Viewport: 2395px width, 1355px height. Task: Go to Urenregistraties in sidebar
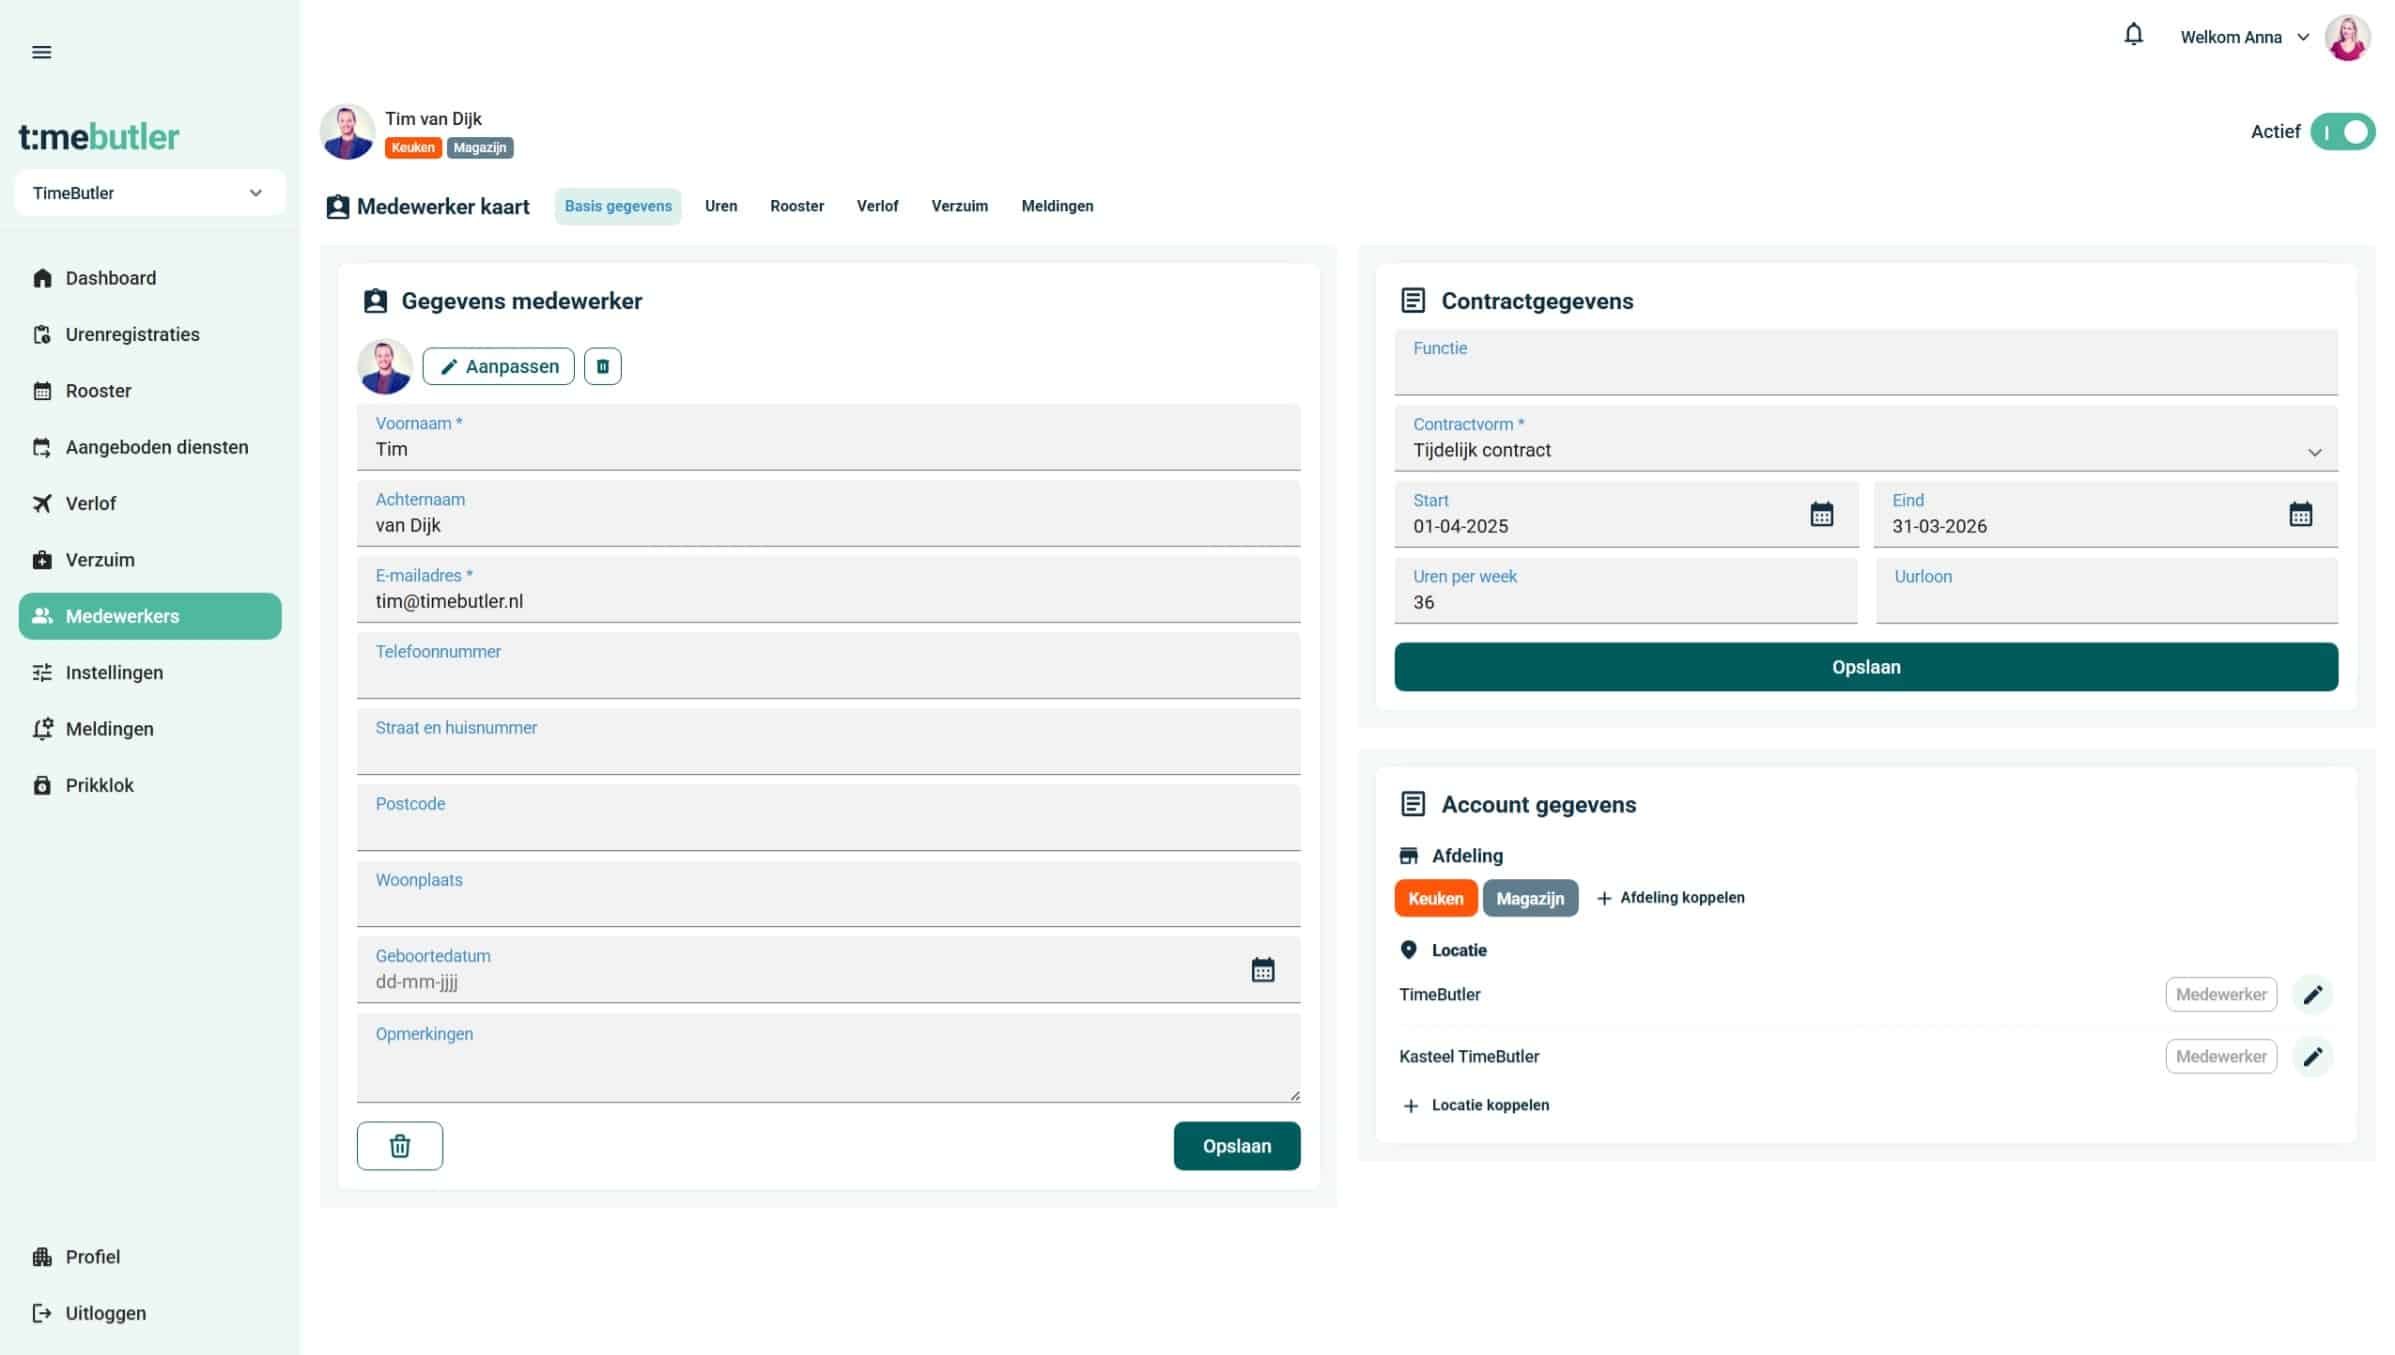[132, 334]
